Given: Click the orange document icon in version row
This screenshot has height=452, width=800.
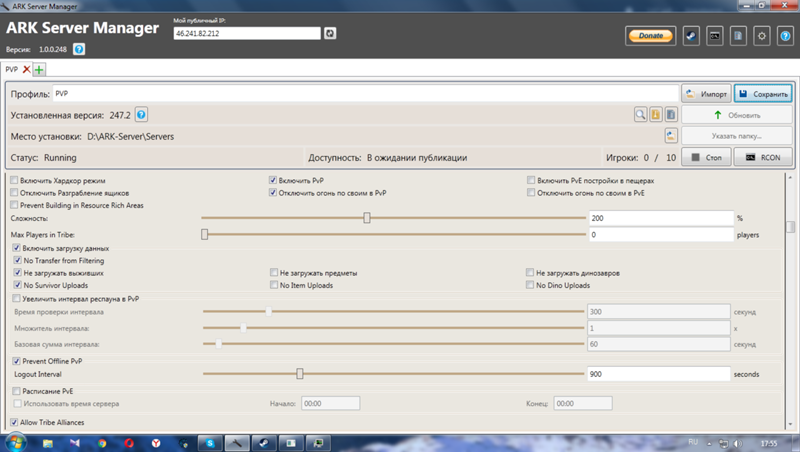Looking at the screenshot, I should tap(656, 115).
